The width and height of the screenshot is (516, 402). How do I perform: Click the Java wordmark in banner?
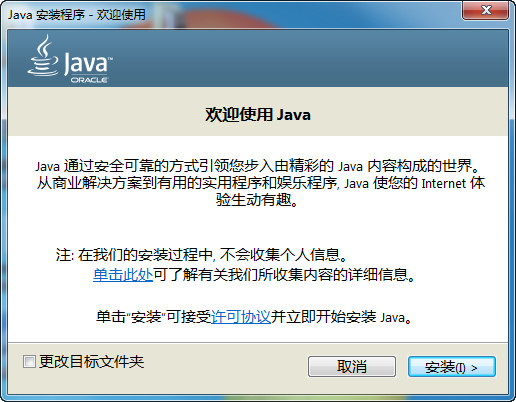(x=88, y=63)
